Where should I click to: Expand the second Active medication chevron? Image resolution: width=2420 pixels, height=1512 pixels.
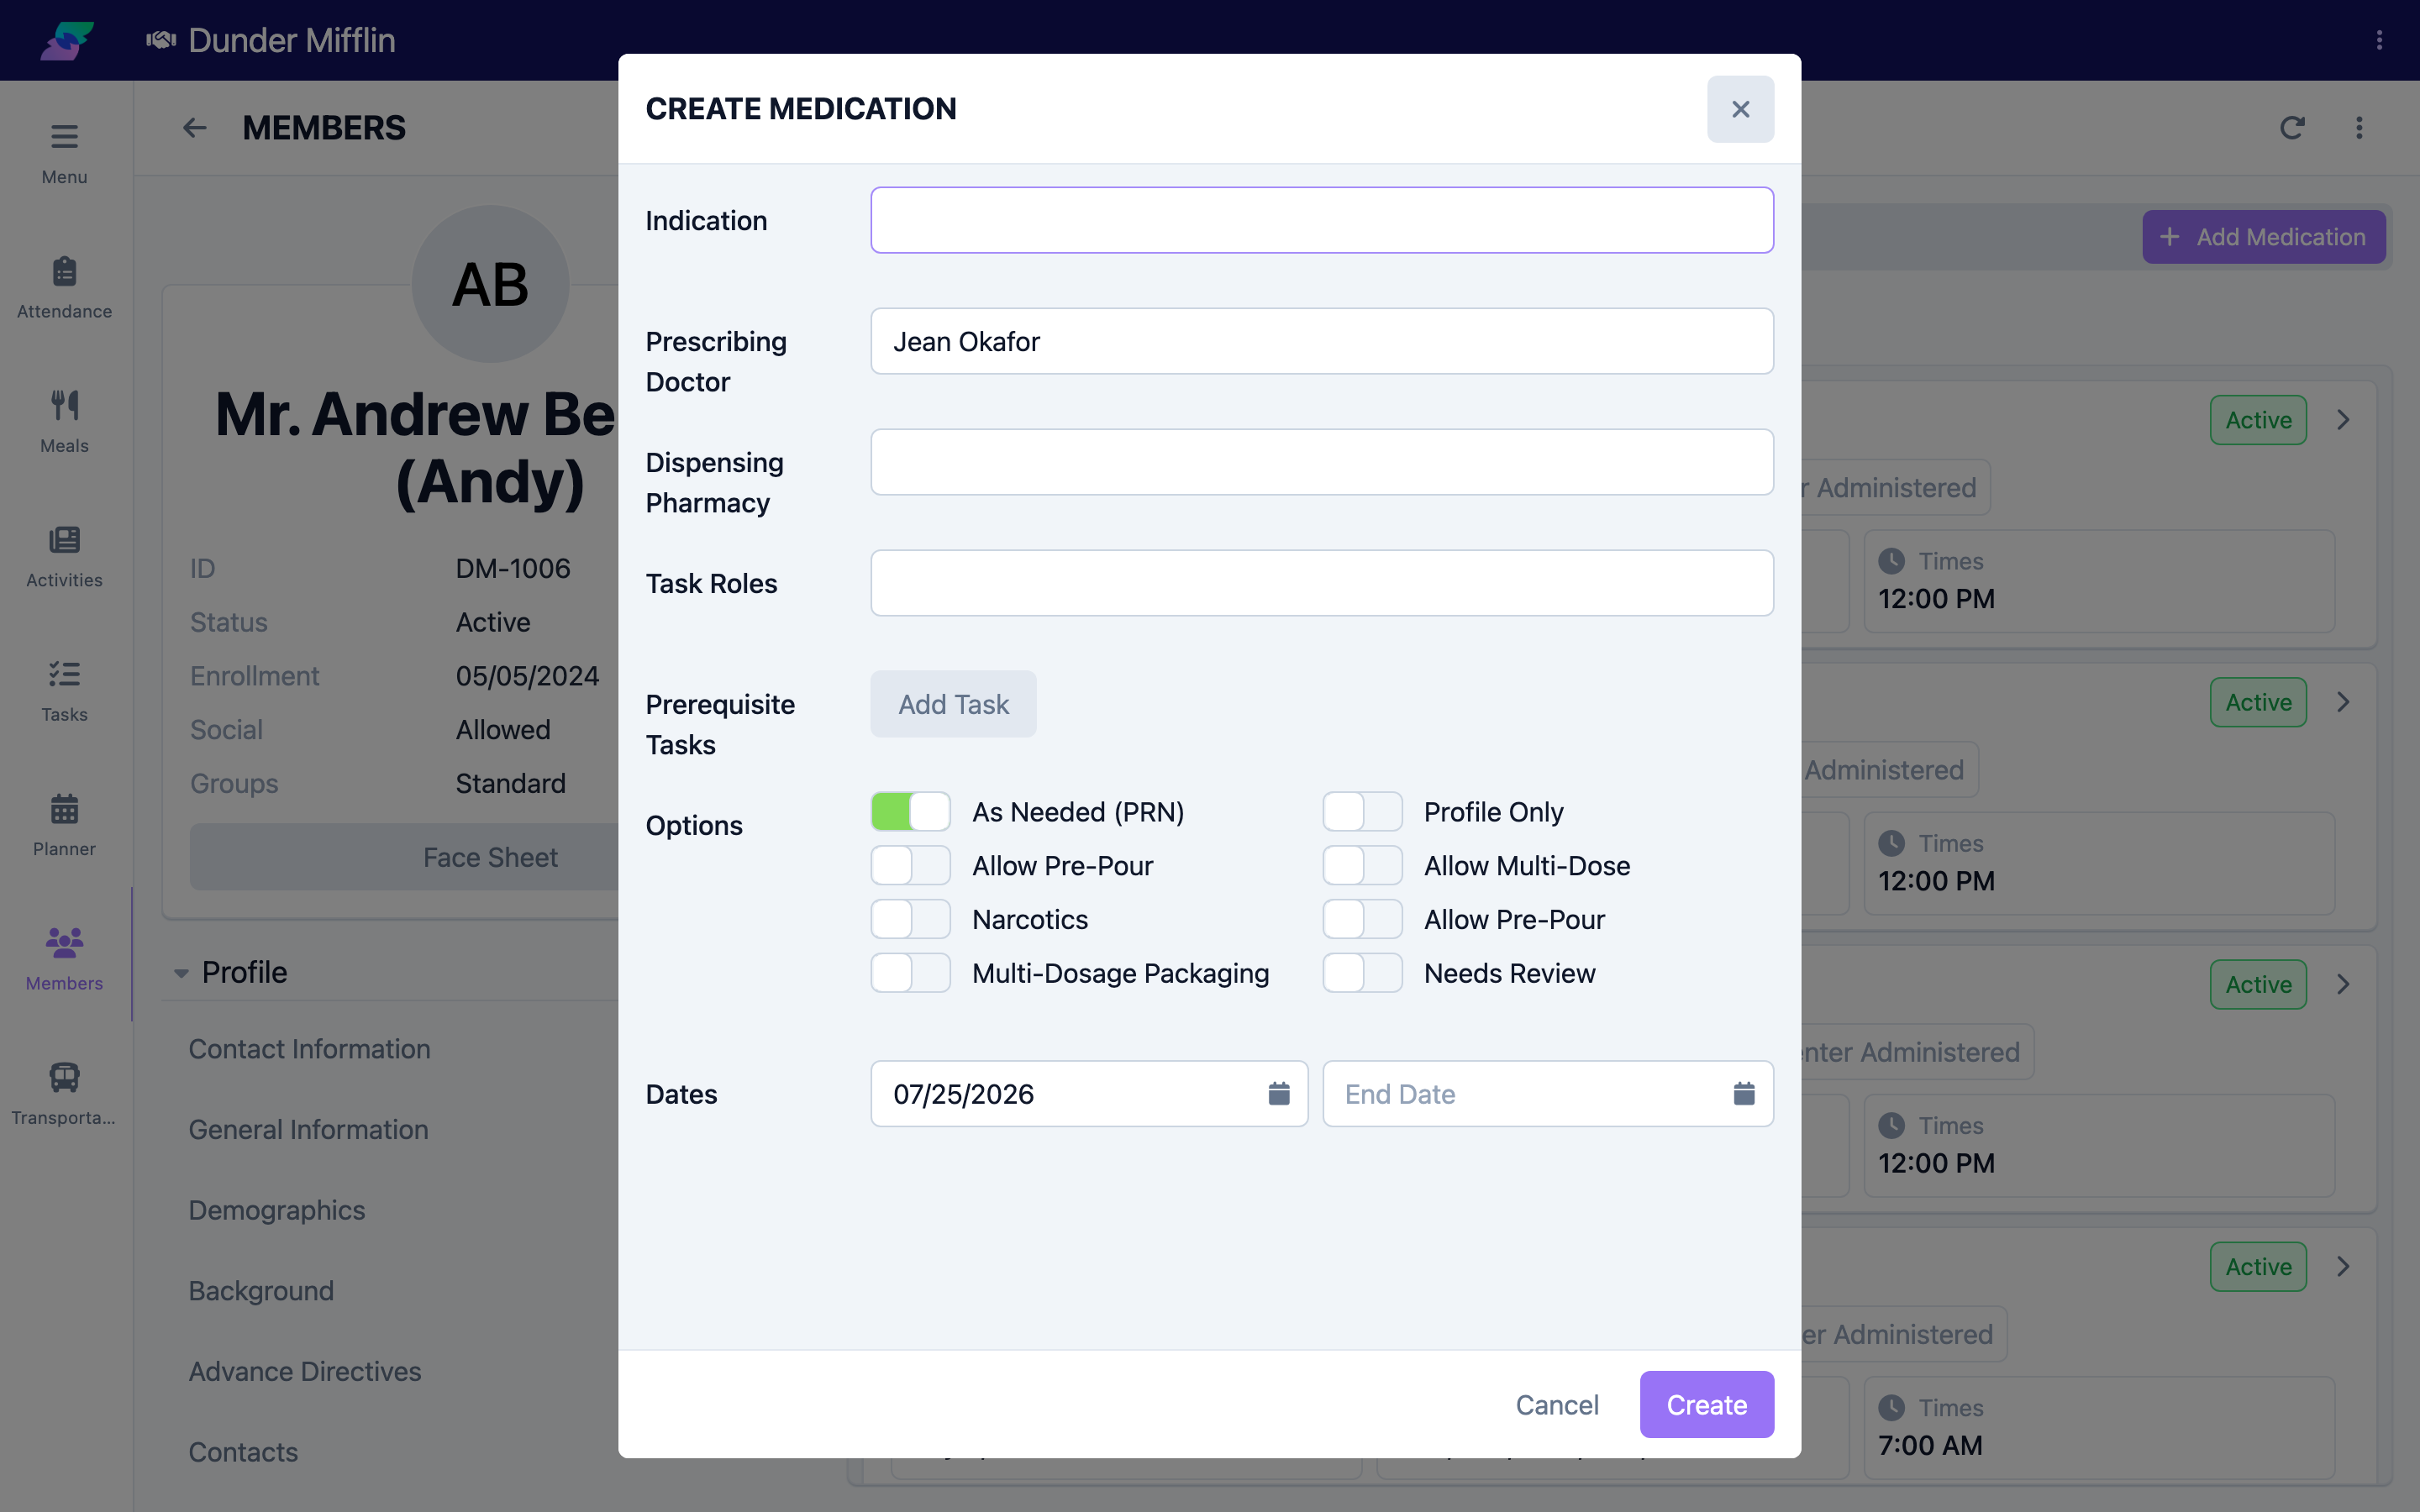[2343, 702]
